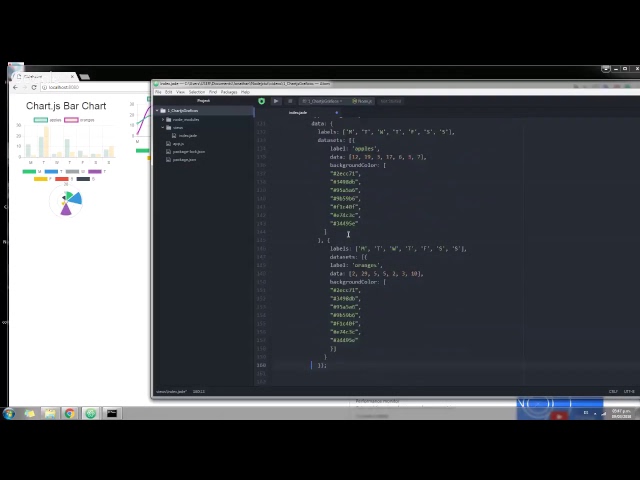Toggle the oranges legend in bar chart

click(79, 120)
